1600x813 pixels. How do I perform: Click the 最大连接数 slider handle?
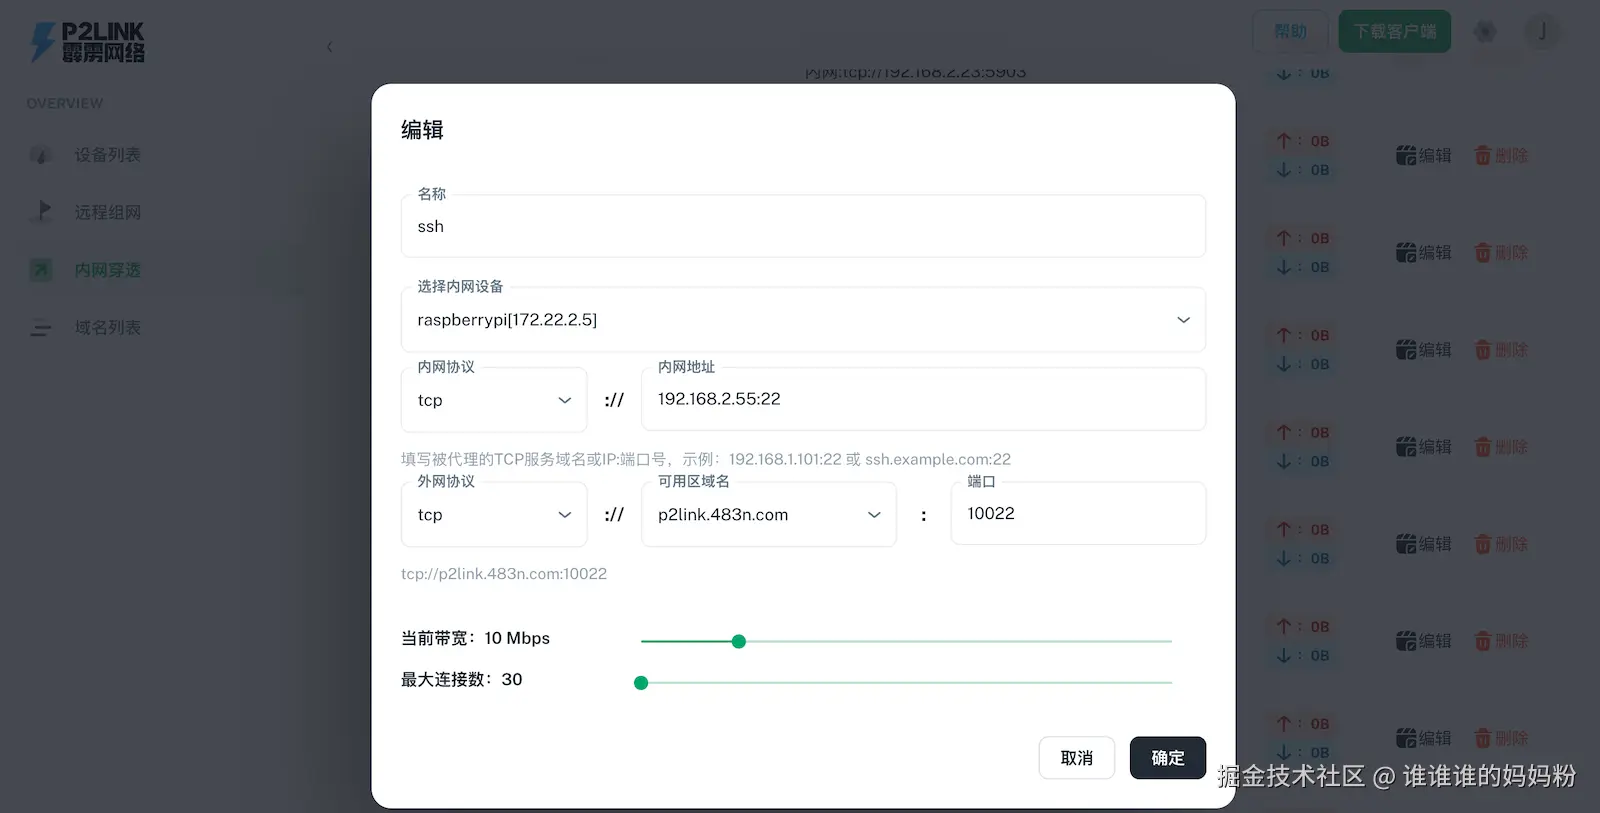[641, 683]
